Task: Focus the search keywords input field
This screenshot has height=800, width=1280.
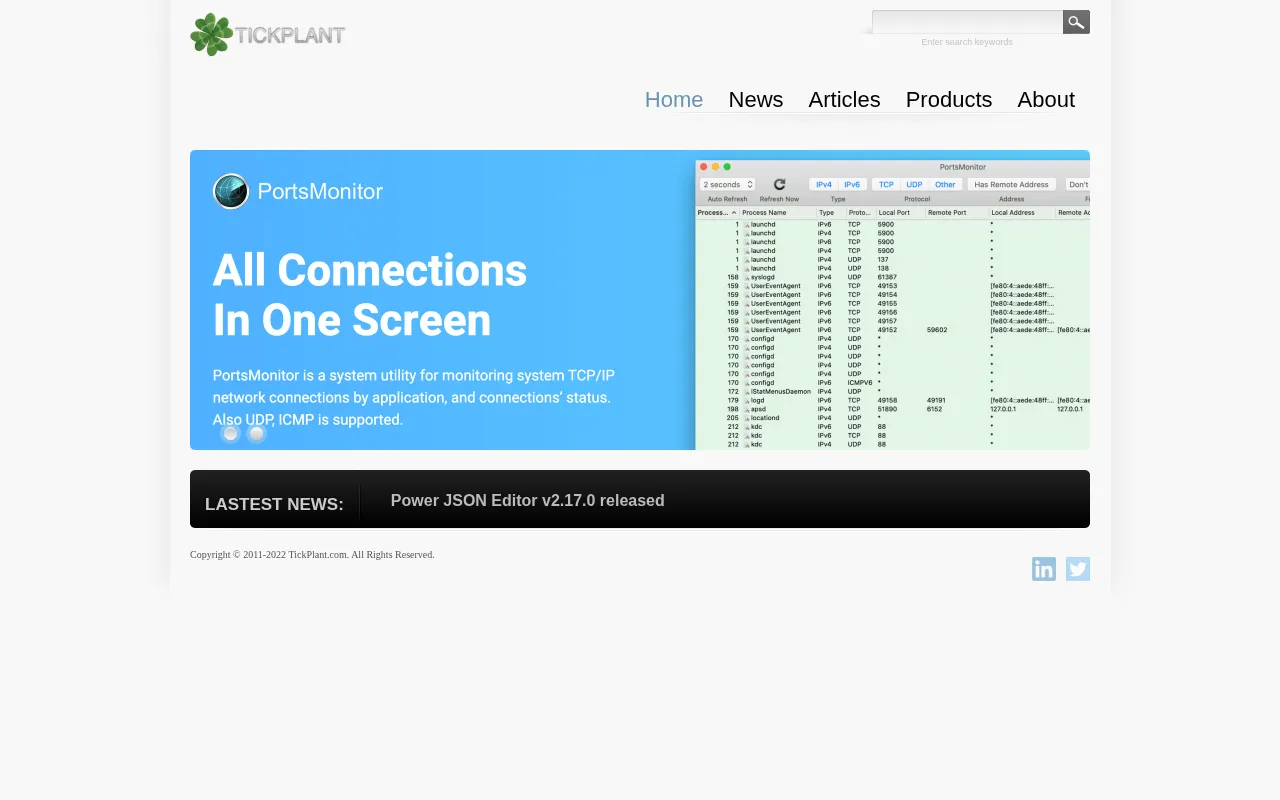Action: click(x=967, y=22)
